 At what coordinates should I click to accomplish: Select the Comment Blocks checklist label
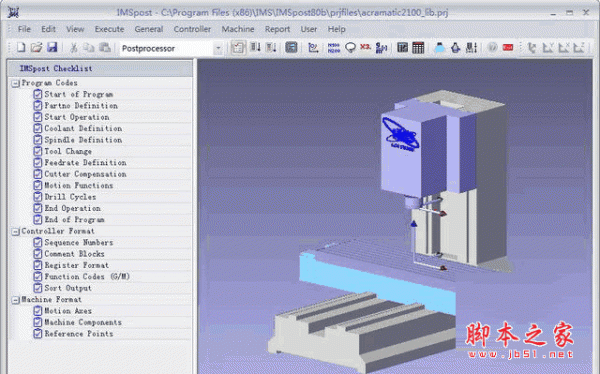[75, 254]
